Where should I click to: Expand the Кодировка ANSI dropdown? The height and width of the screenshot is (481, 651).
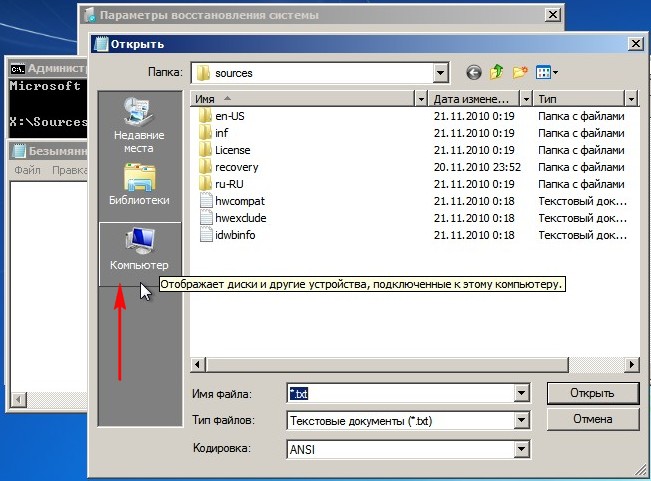tap(521, 450)
